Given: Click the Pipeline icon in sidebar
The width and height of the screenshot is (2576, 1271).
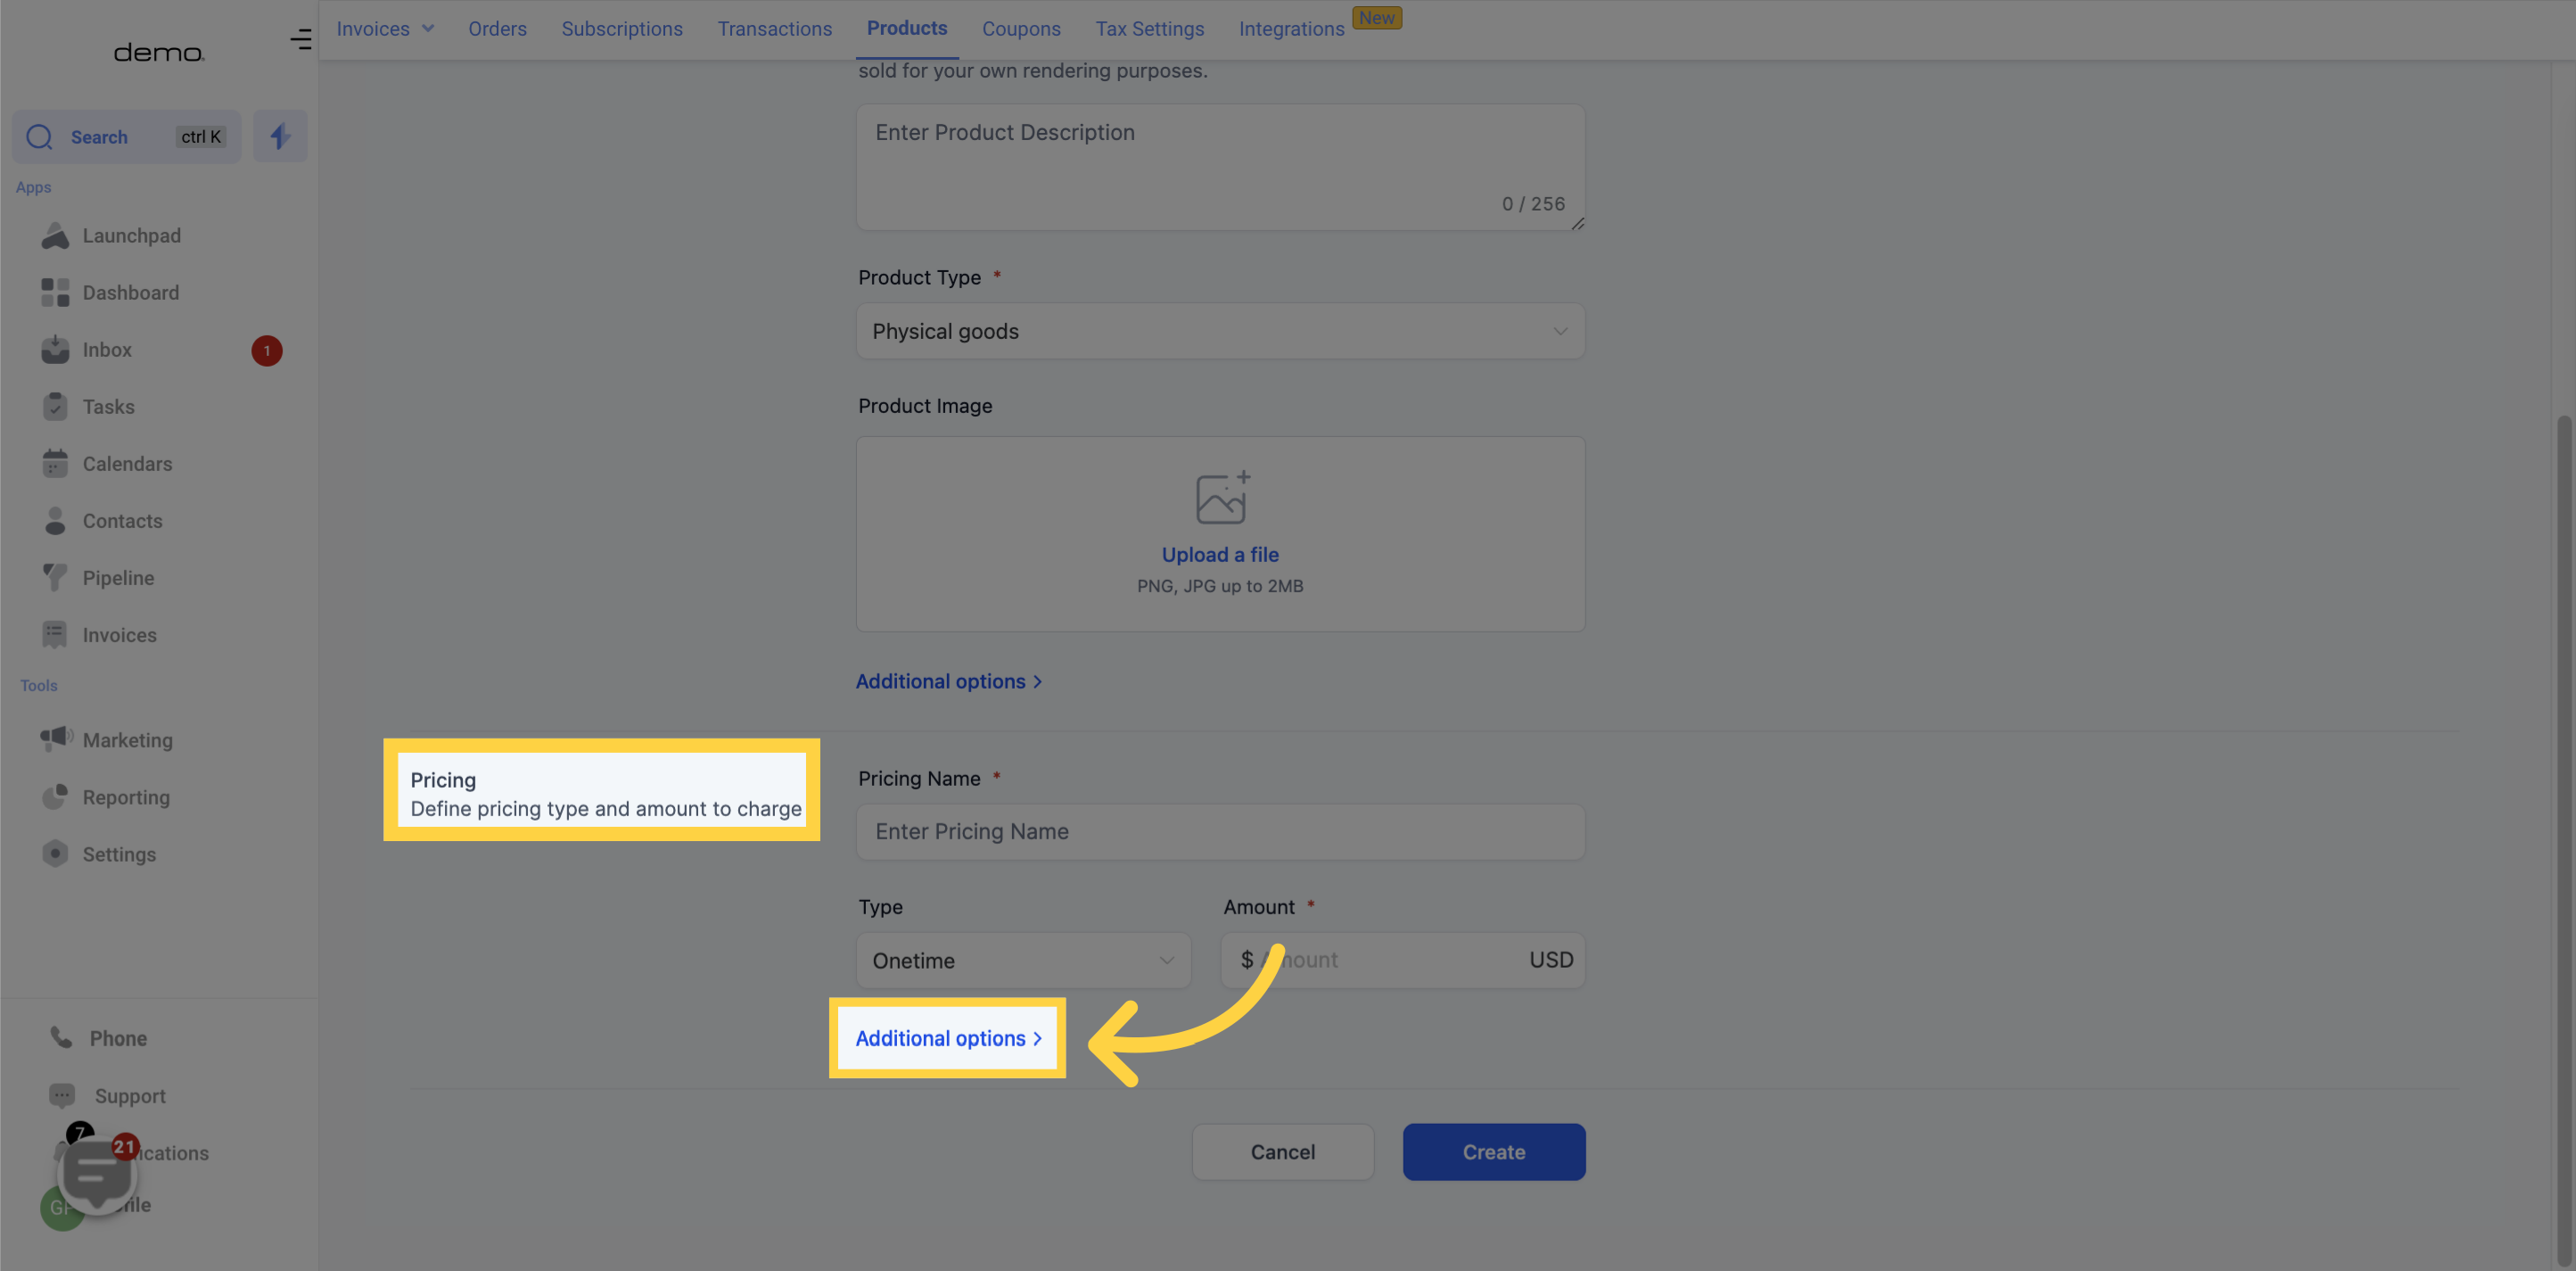Looking at the screenshot, I should coord(54,577).
